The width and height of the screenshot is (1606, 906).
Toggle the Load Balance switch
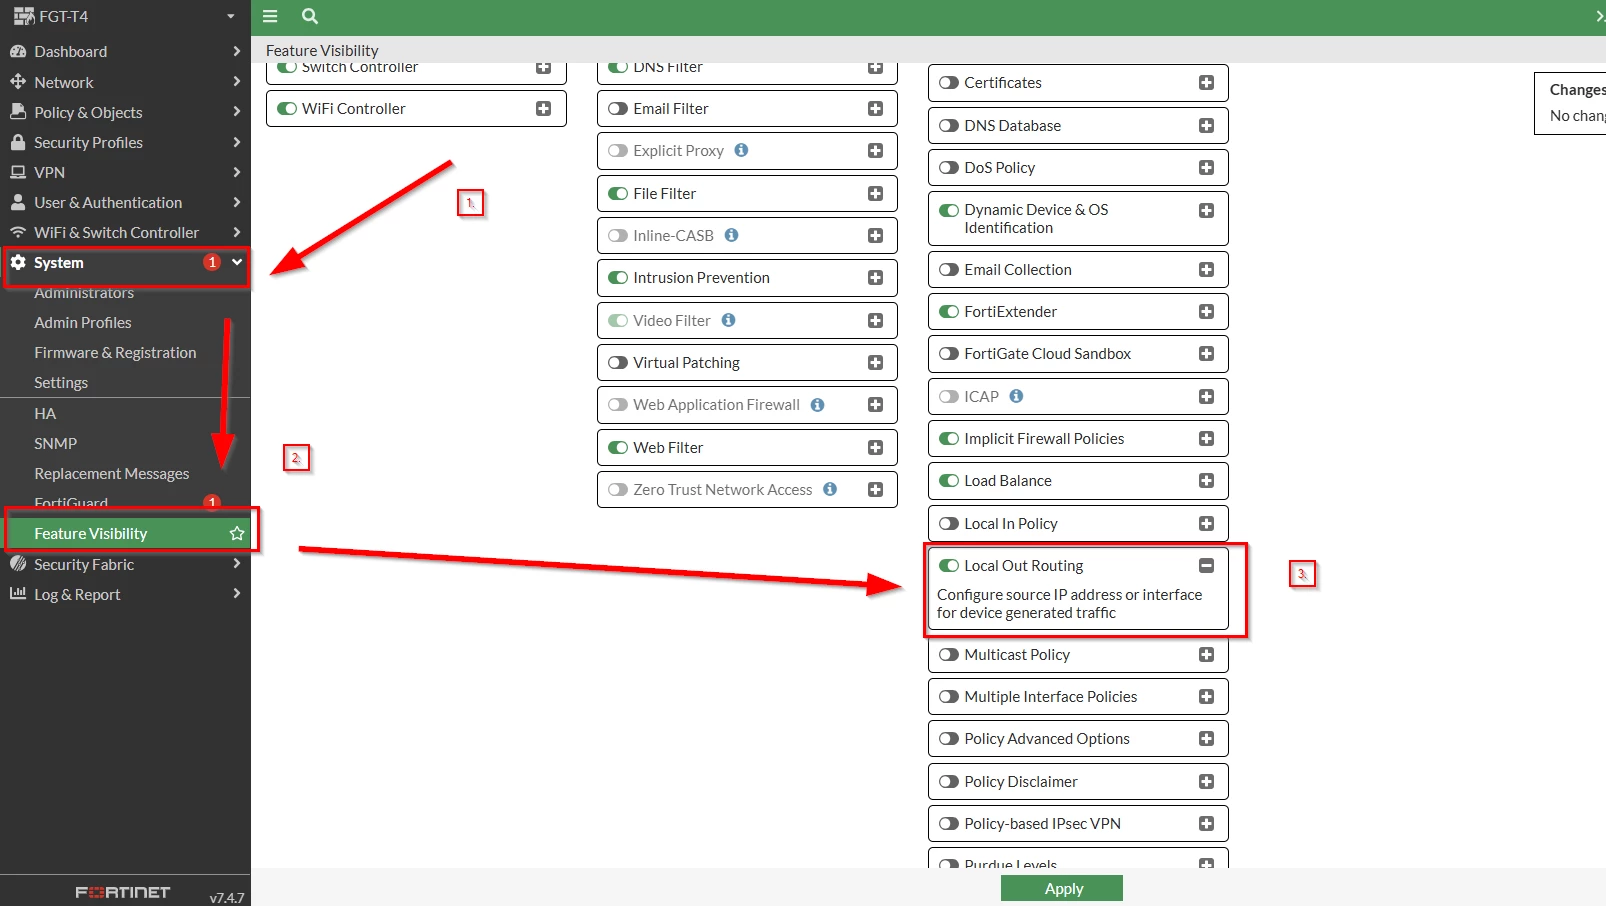click(x=949, y=481)
